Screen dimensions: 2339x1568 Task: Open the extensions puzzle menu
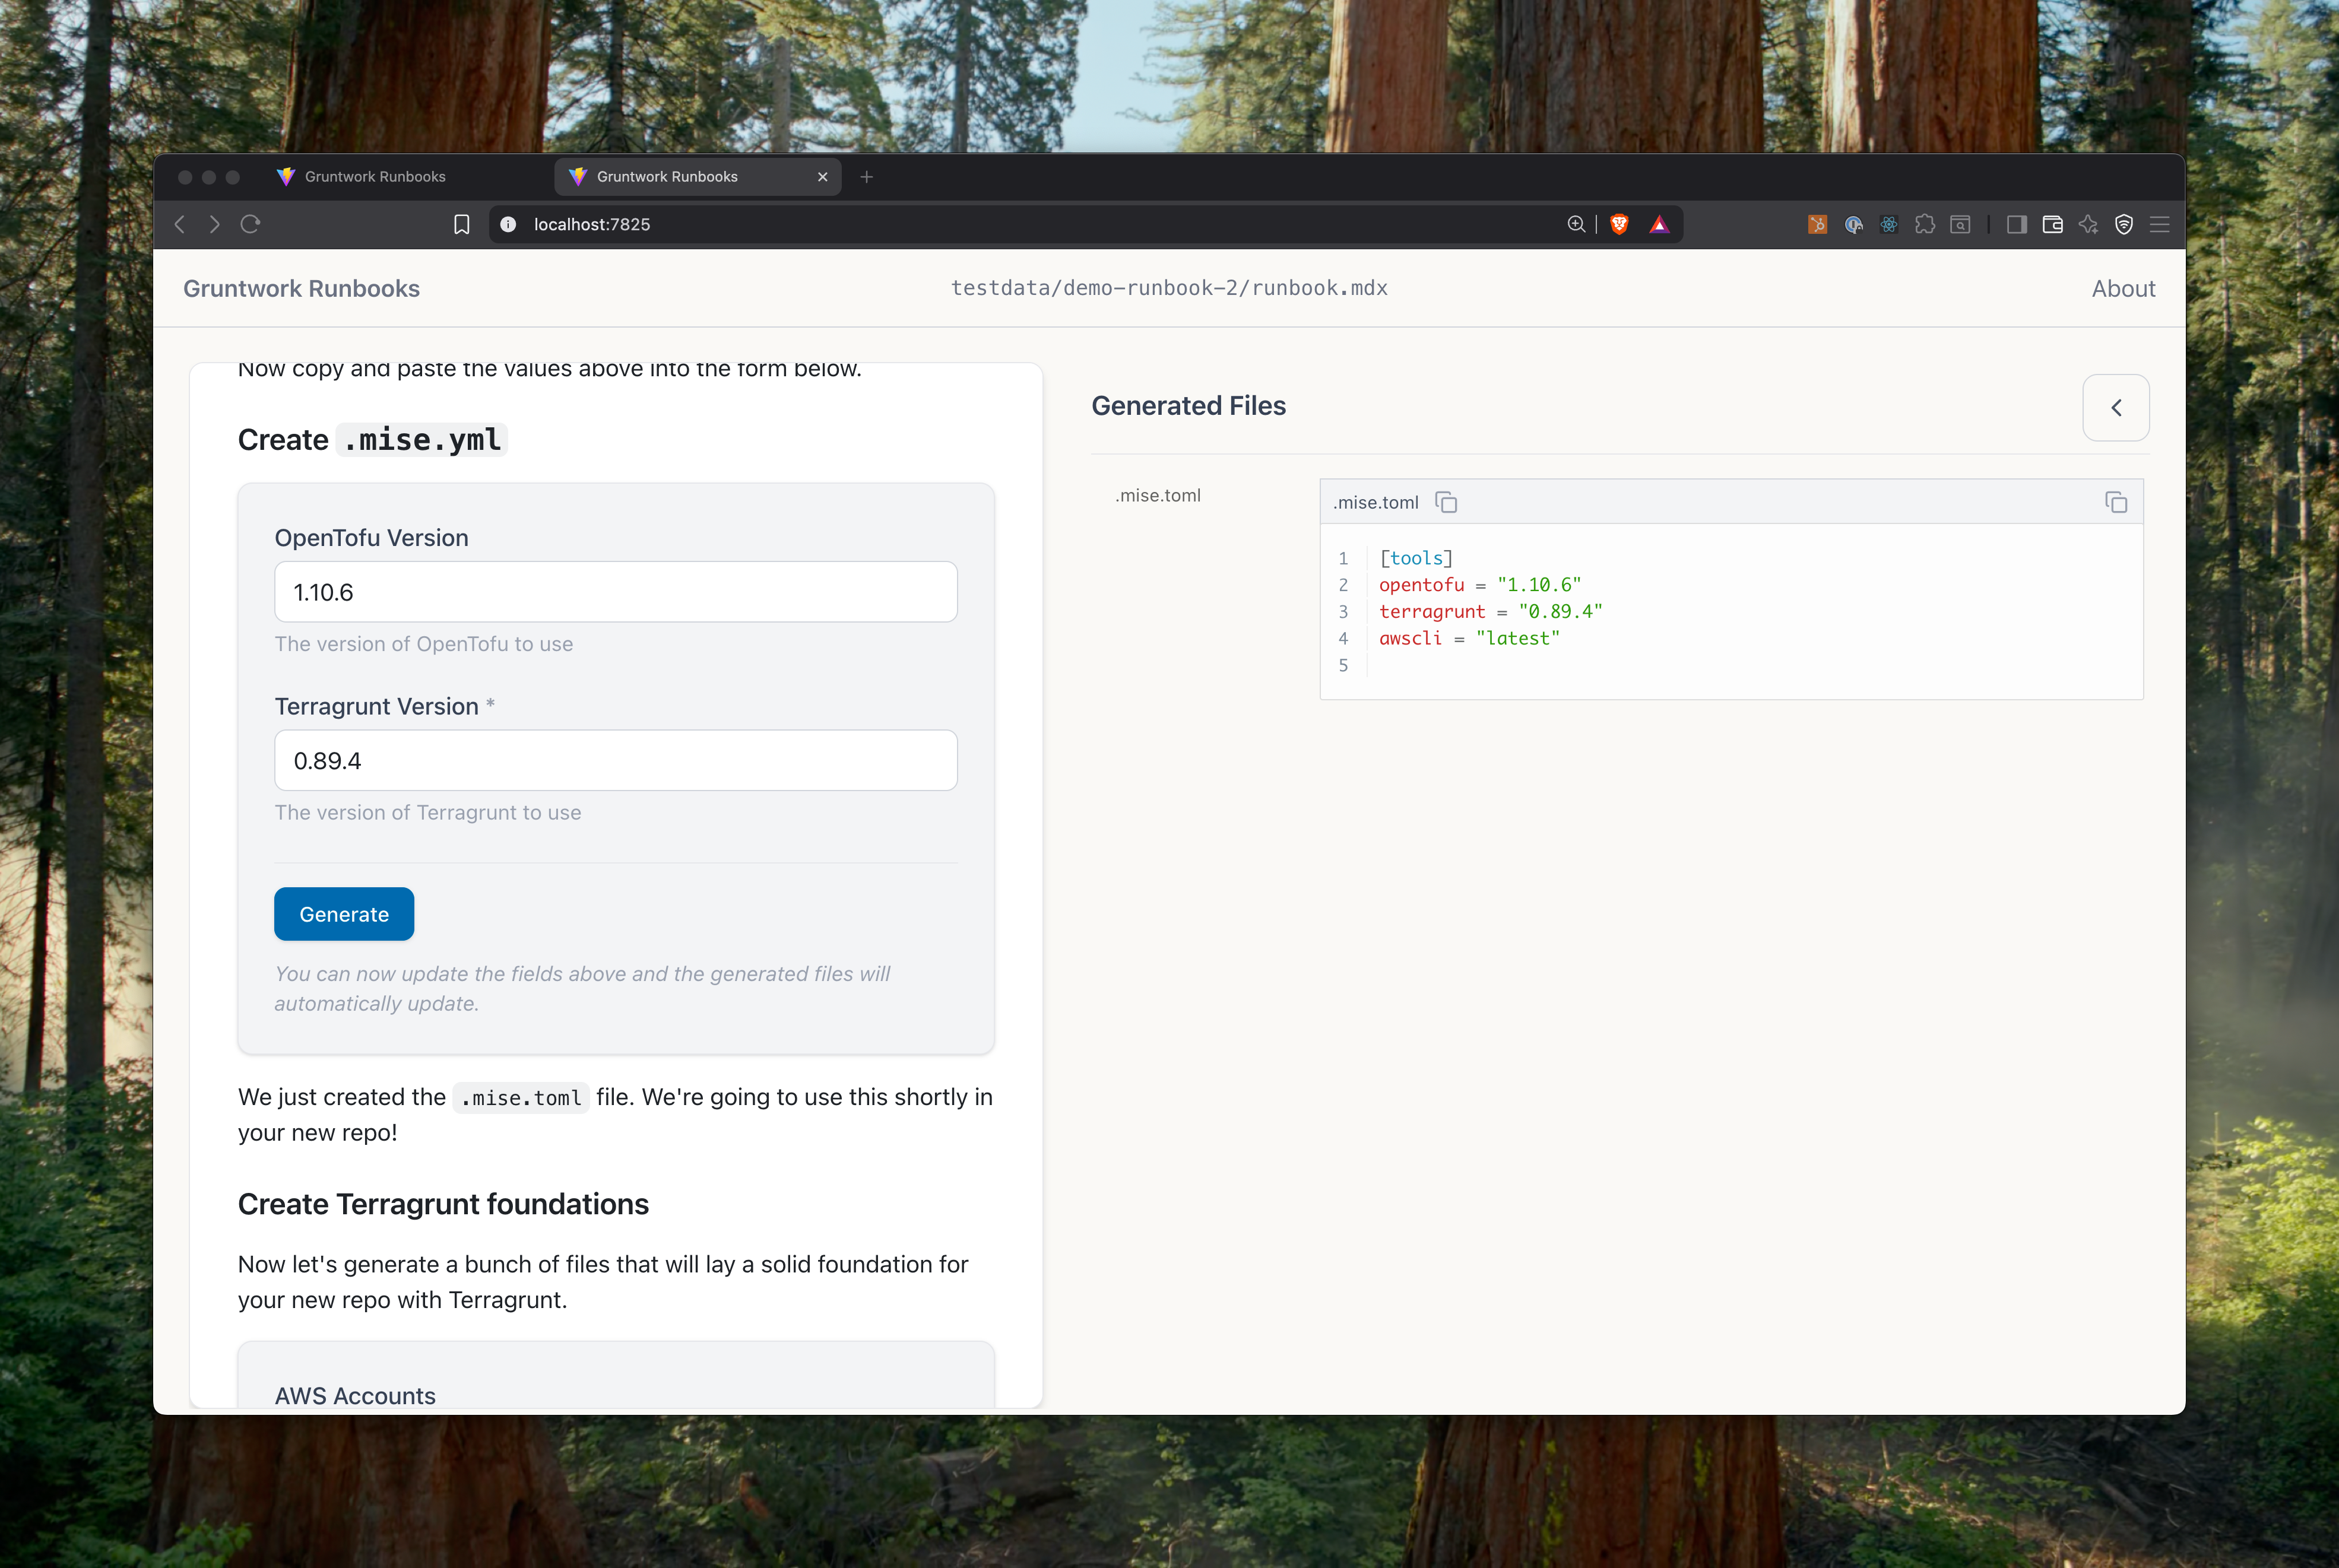point(1925,224)
